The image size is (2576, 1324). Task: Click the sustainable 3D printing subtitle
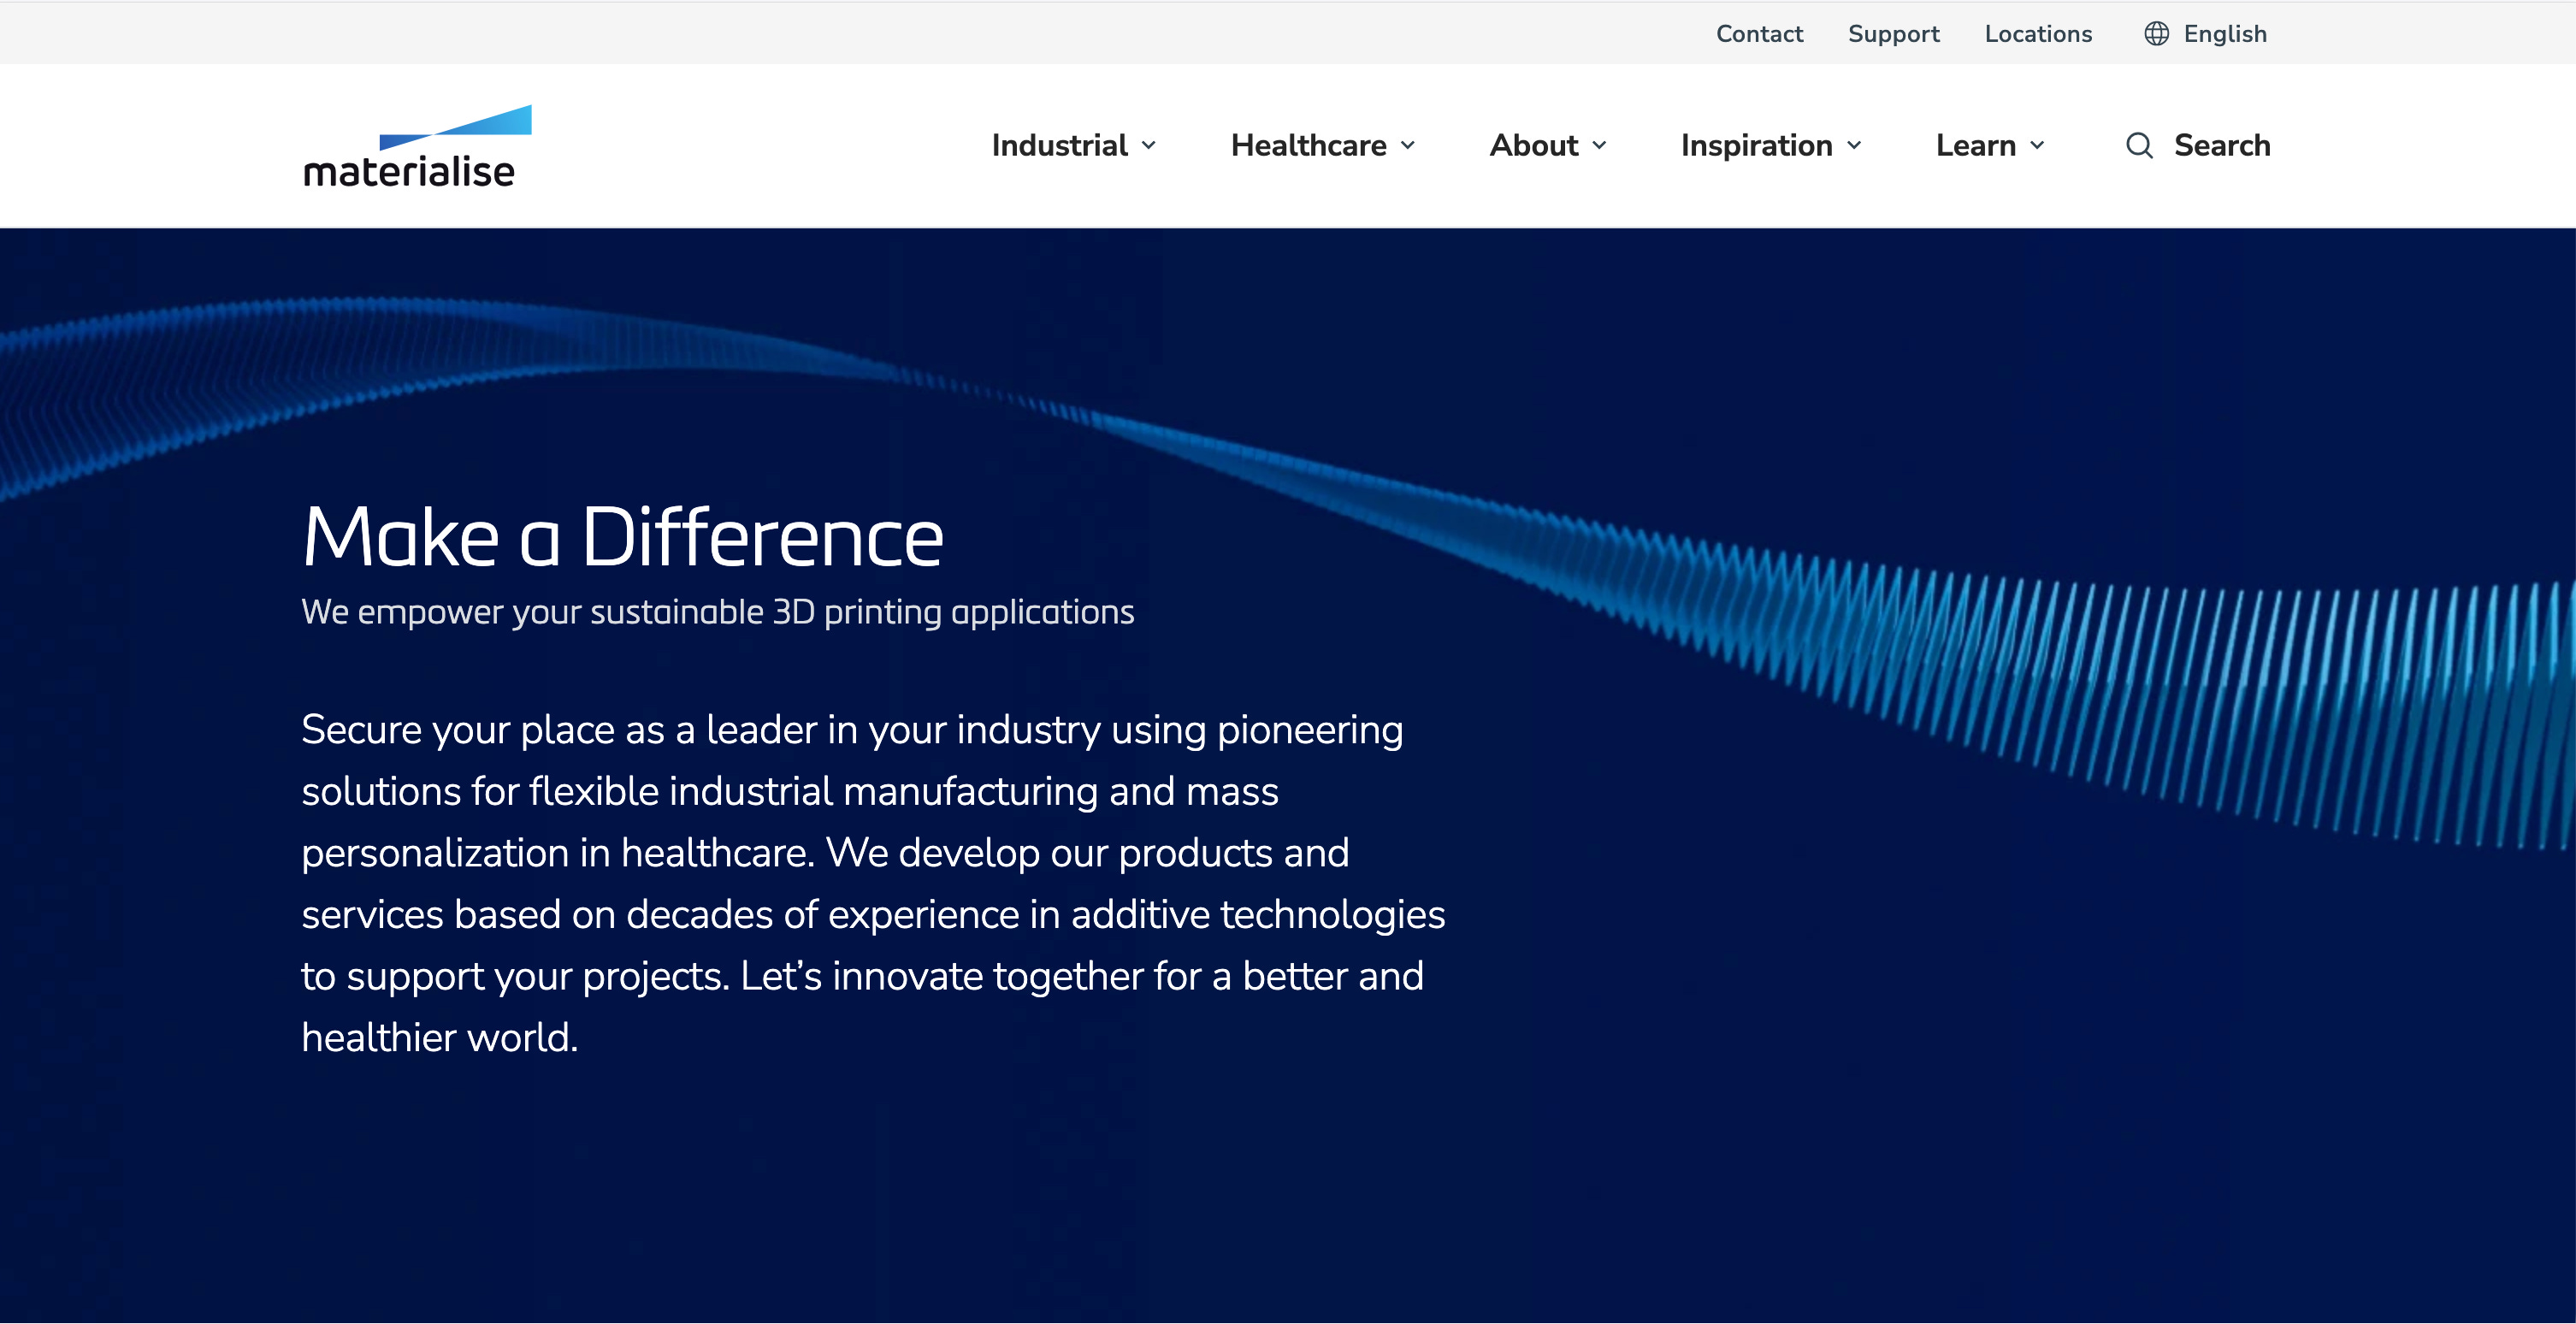pos(717,612)
